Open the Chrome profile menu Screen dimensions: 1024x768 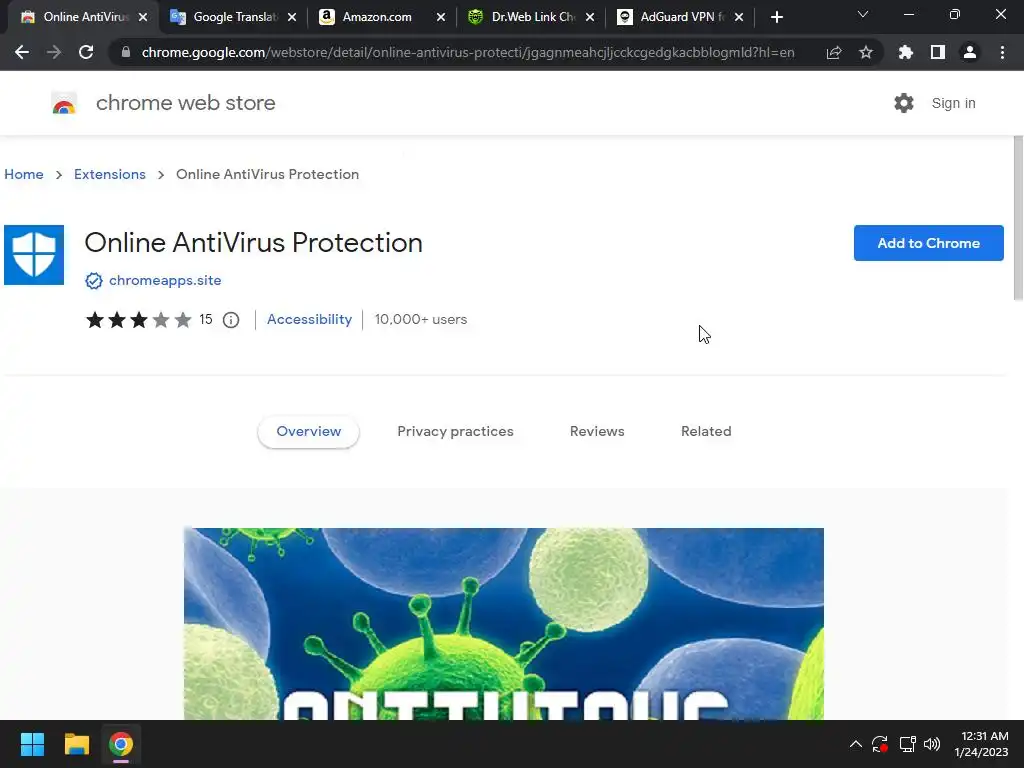pos(970,52)
